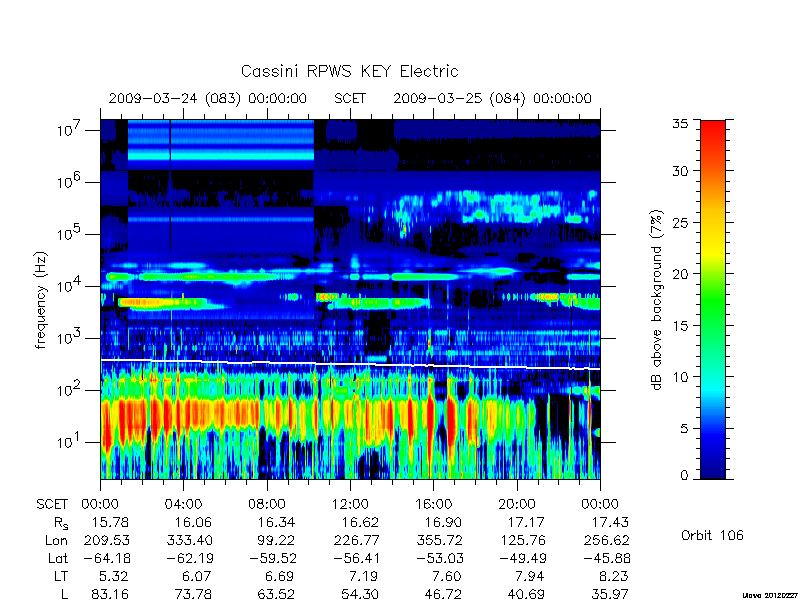
Task: Click the Lon value '355.72'
Action: click(439, 540)
